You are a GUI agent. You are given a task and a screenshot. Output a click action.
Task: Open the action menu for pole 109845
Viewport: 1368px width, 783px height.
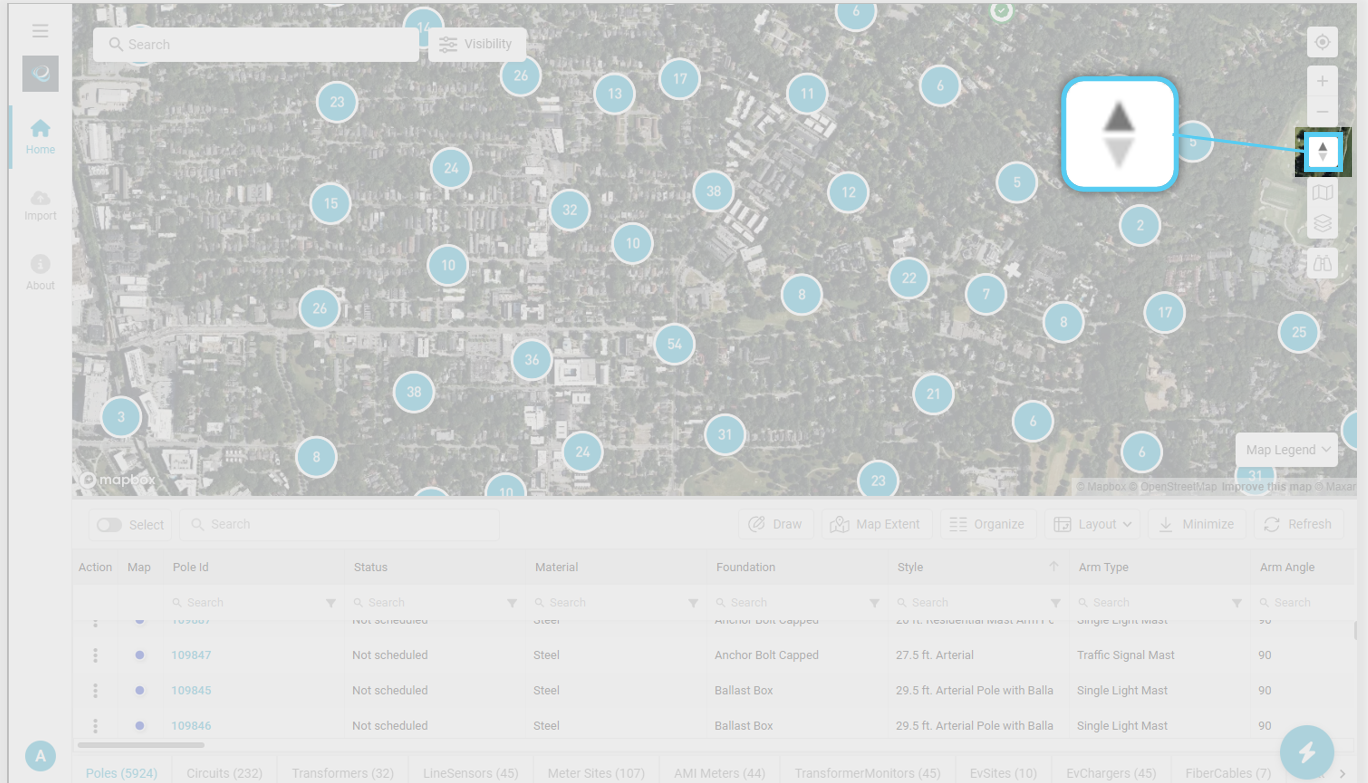pyautogui.click(x=95, y=690)
